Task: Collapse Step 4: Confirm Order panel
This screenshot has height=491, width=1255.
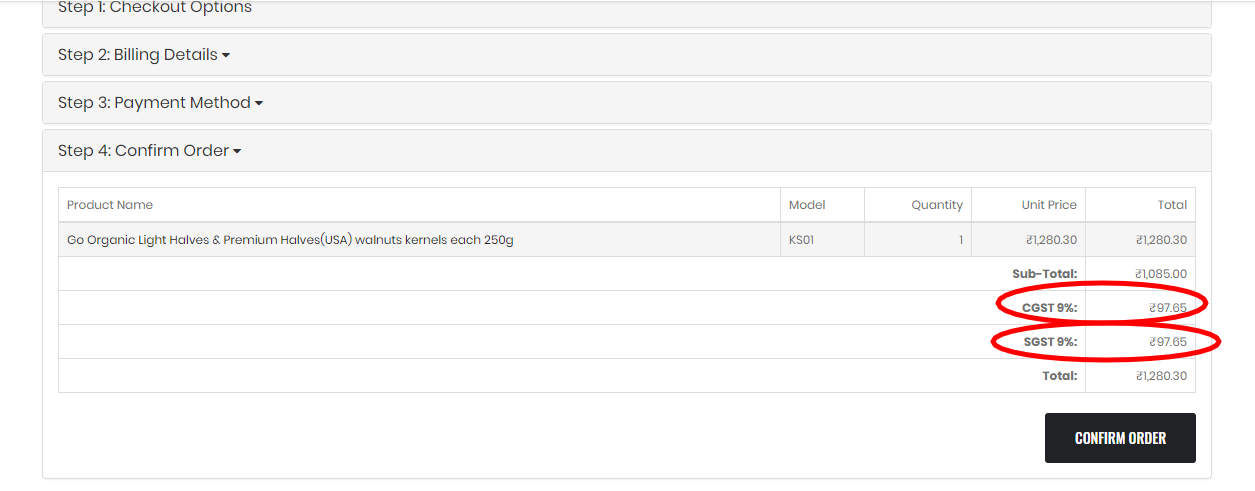Action: coord(150,151)
